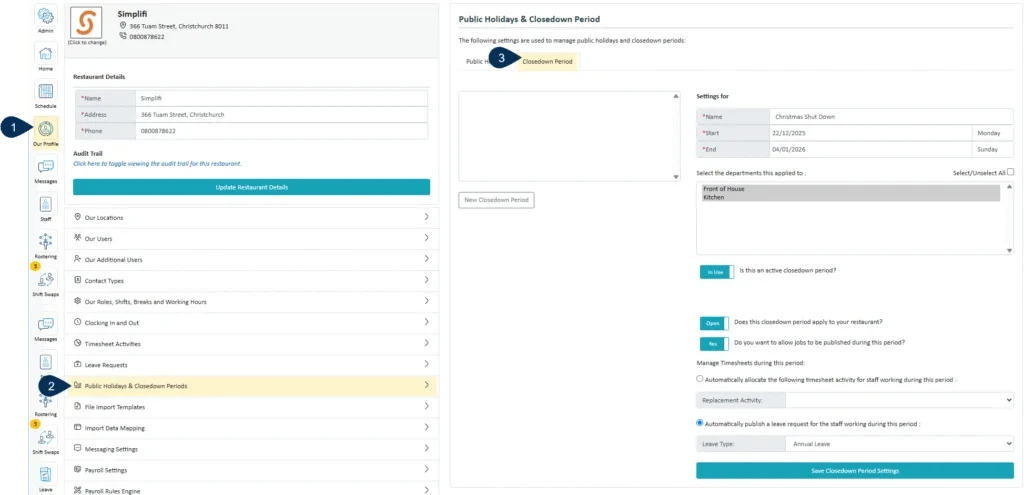The image size is (1024, 495).
Task: Open the Our Additional Users section
Action: 251,259
